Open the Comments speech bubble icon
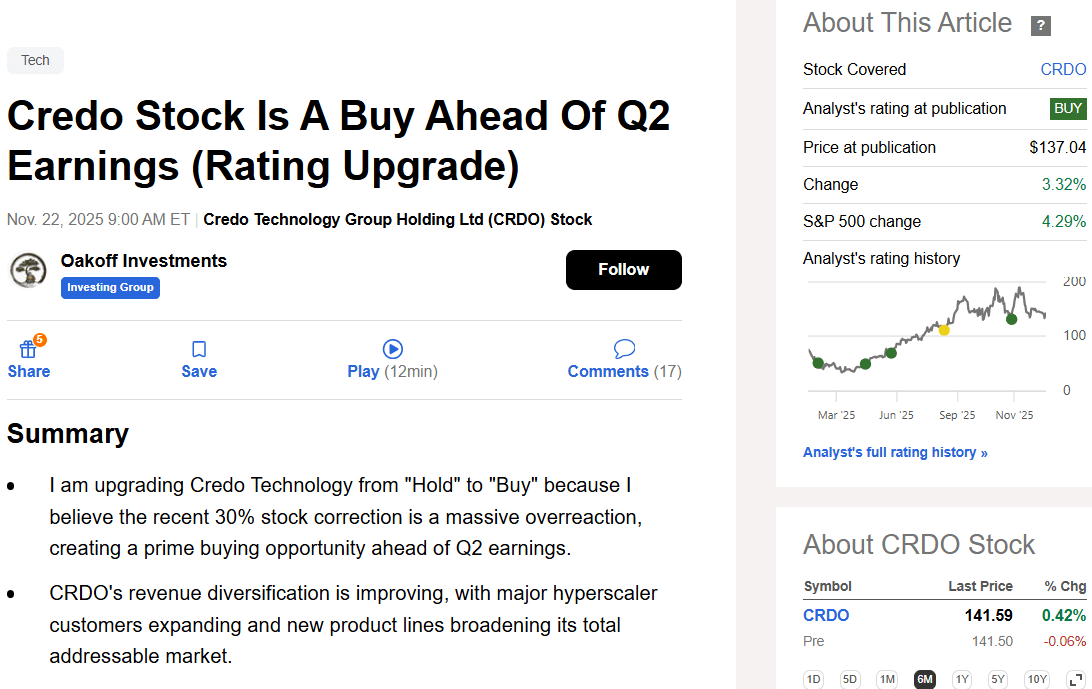This screenshot has height=689, width=1092. (x=624, y=349)
